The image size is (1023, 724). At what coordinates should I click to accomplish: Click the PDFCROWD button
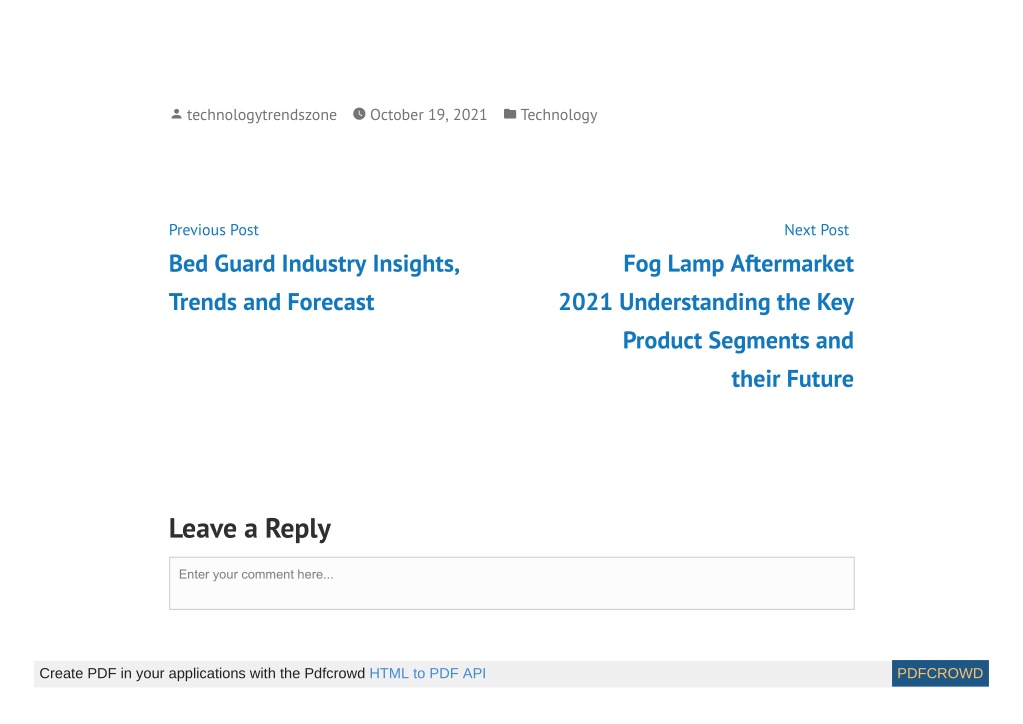click(940, 673)
